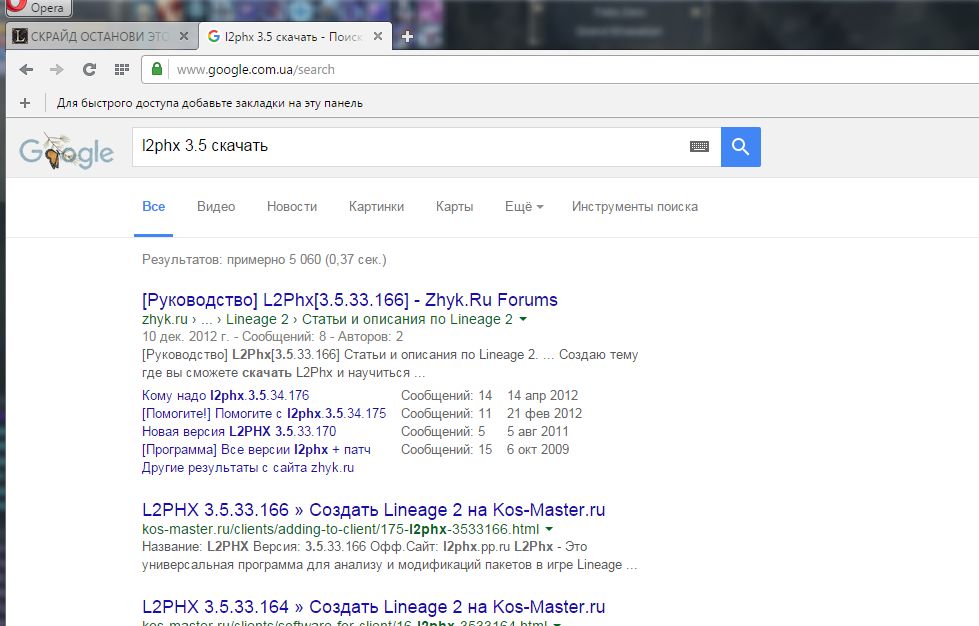Open Speed Dial grid icon
Image resolution: width=979 pixels, height=626 pixels.
pos(121,70)
